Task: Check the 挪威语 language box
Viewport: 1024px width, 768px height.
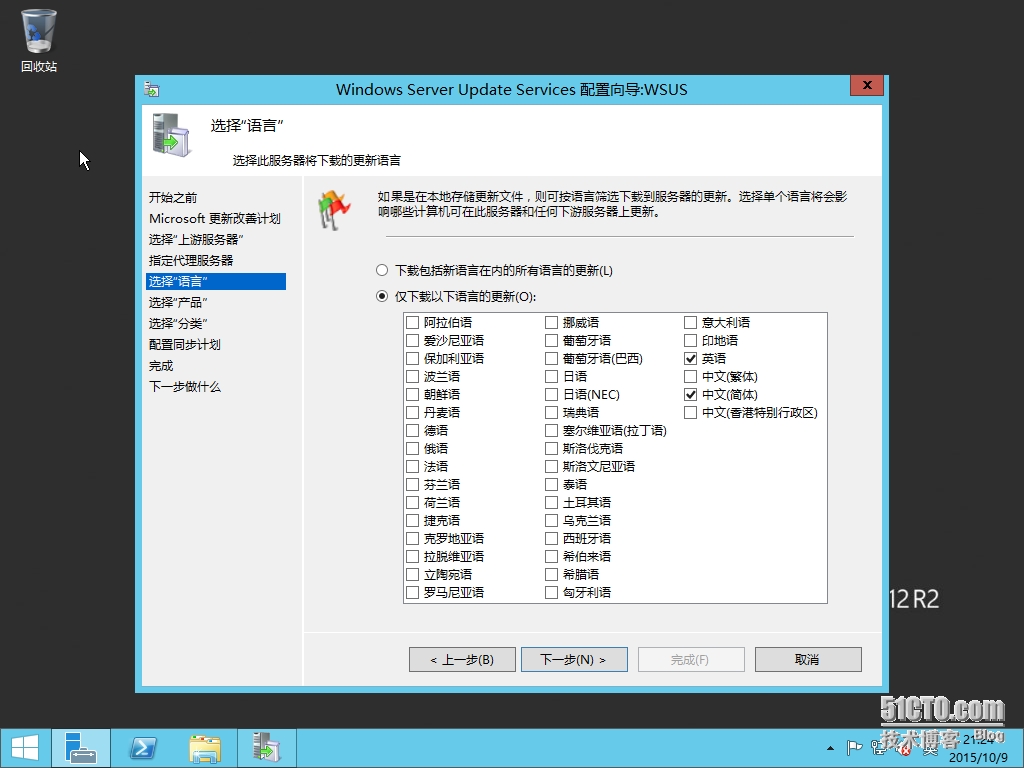Action: pos(551,323)
